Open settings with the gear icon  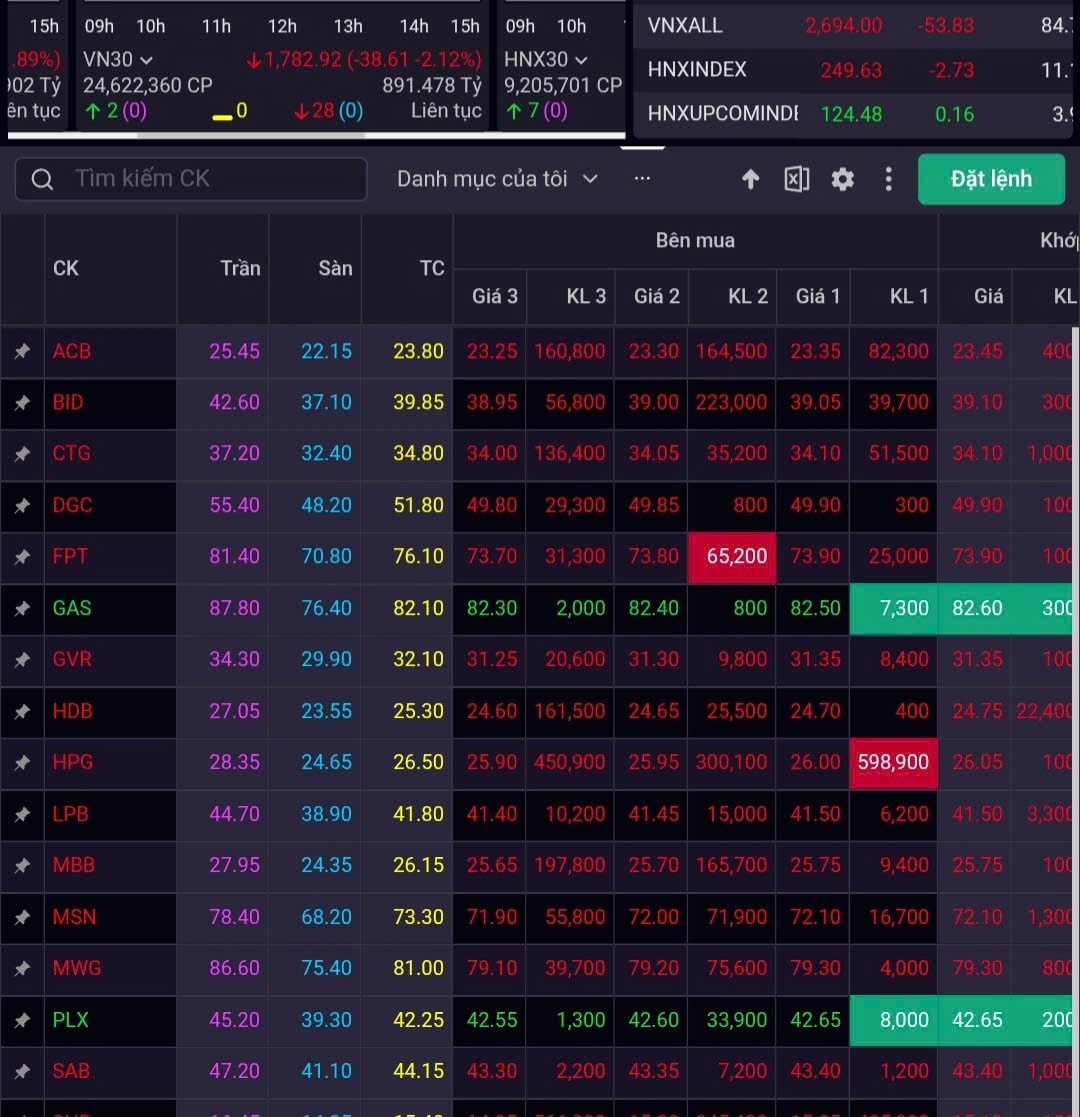coord(843,179)
